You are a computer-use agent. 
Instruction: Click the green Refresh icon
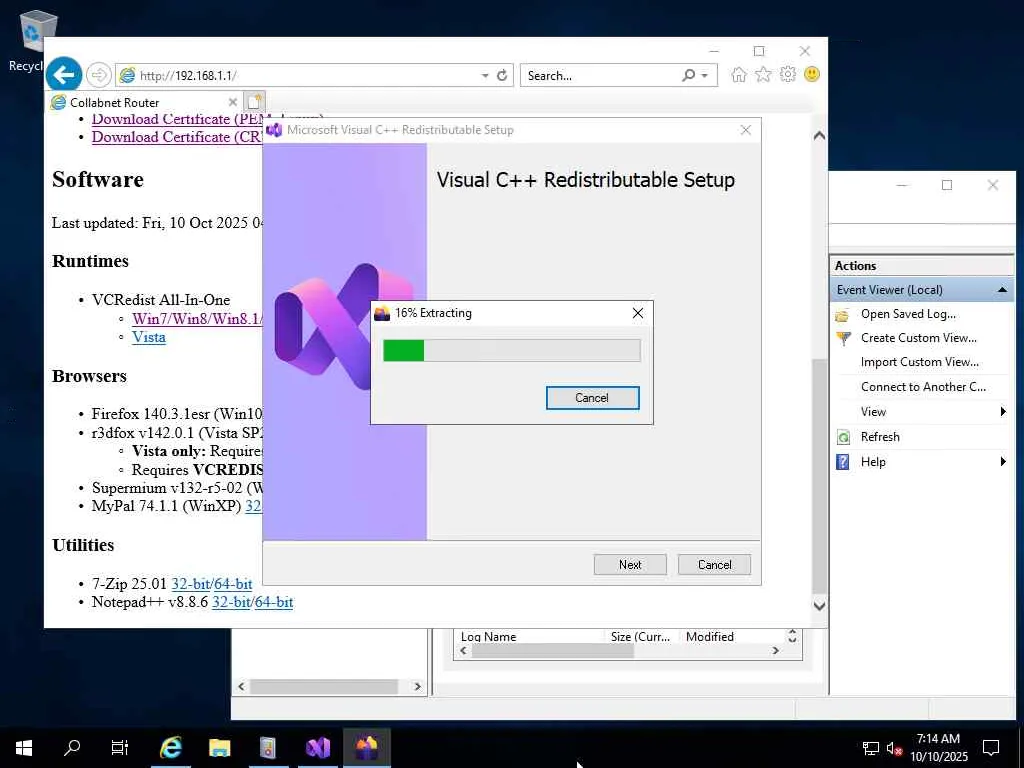[x=843, y=437]
